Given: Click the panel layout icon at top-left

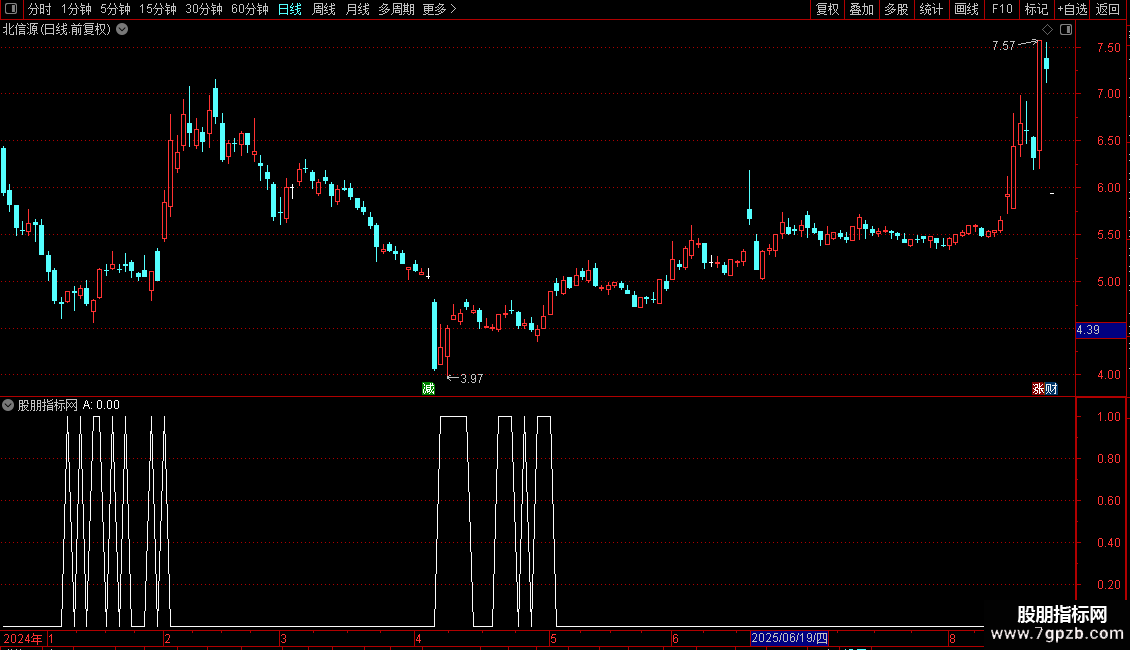Looking at the screenshot, I should (x=11, y=9).
